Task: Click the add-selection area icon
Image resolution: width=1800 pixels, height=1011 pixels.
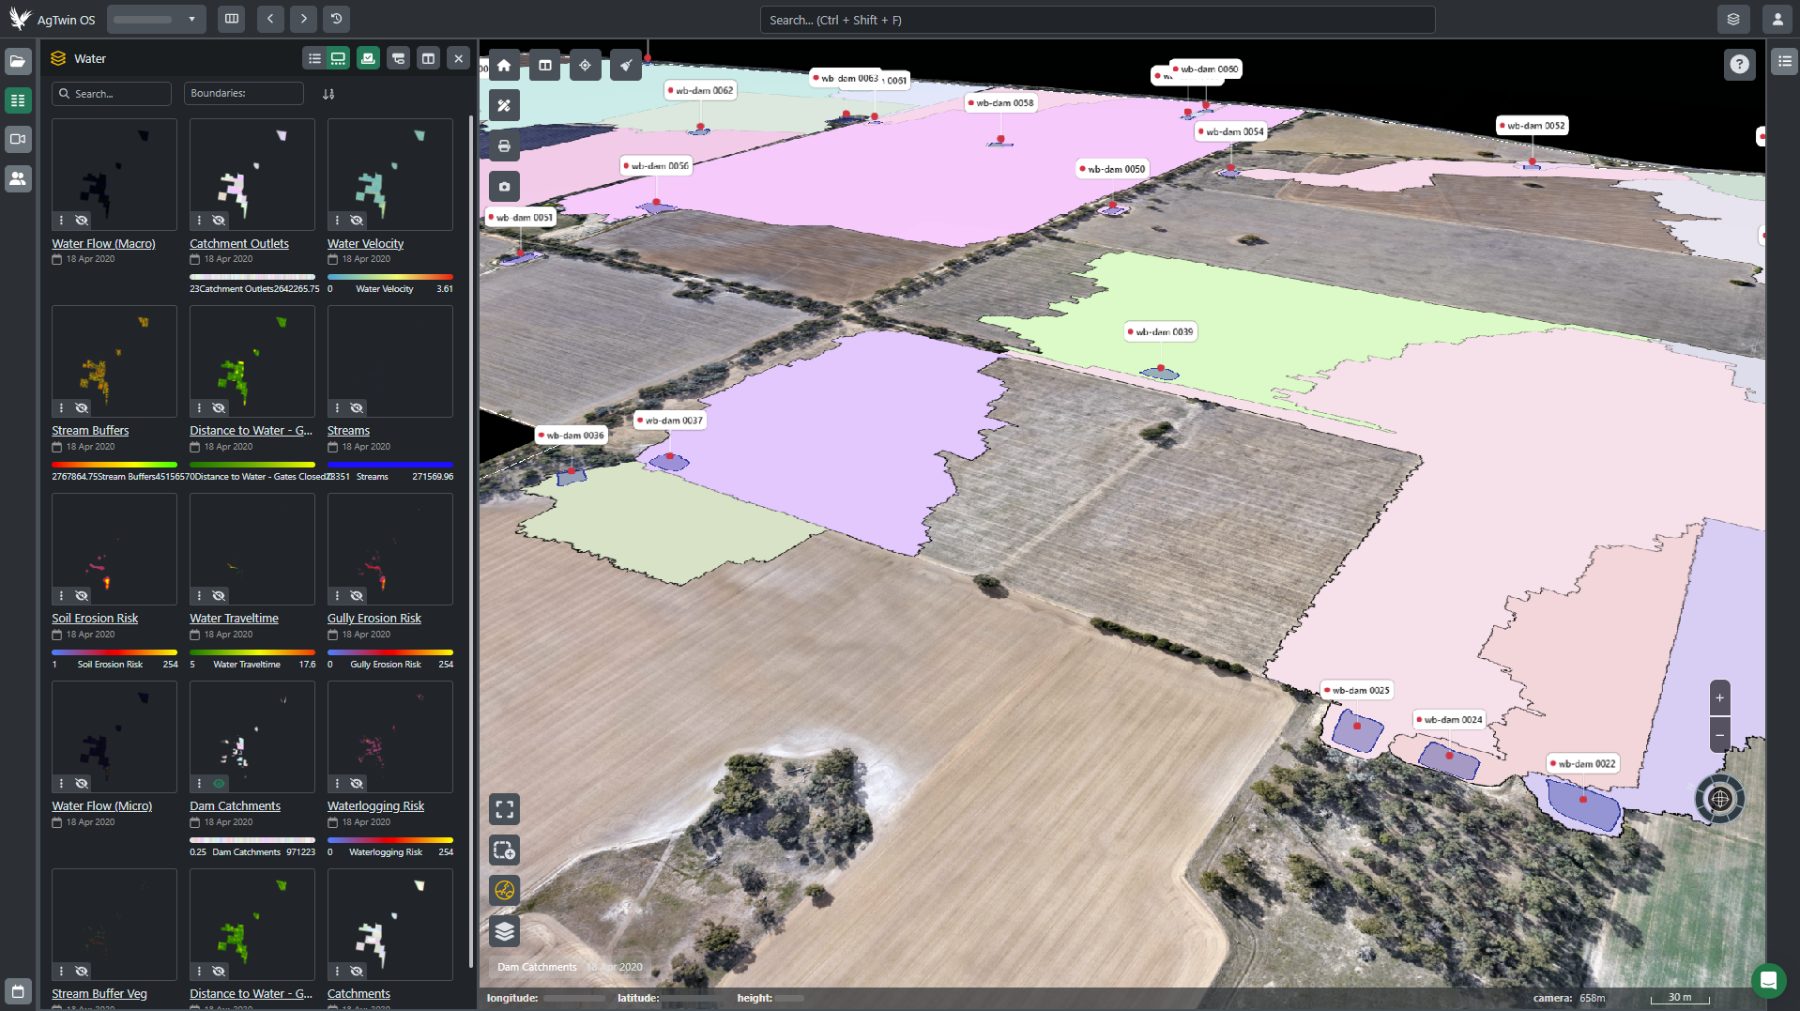Action: tap(504, 850)
